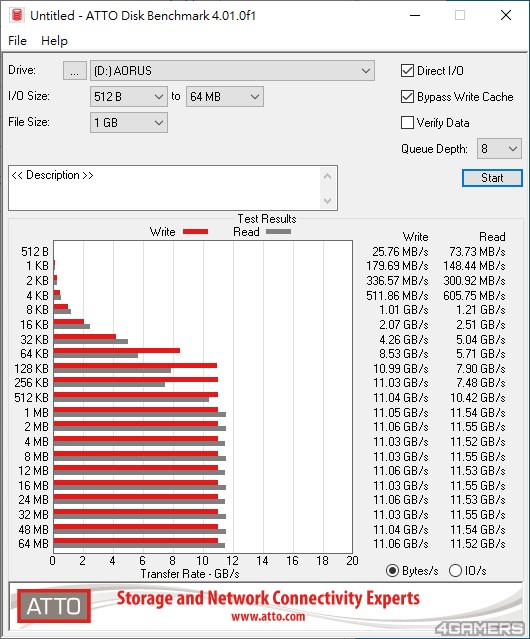Click the 73.73 MB/s read value
The height and width of the screenshot is (639, 530).
click(477, 251)
